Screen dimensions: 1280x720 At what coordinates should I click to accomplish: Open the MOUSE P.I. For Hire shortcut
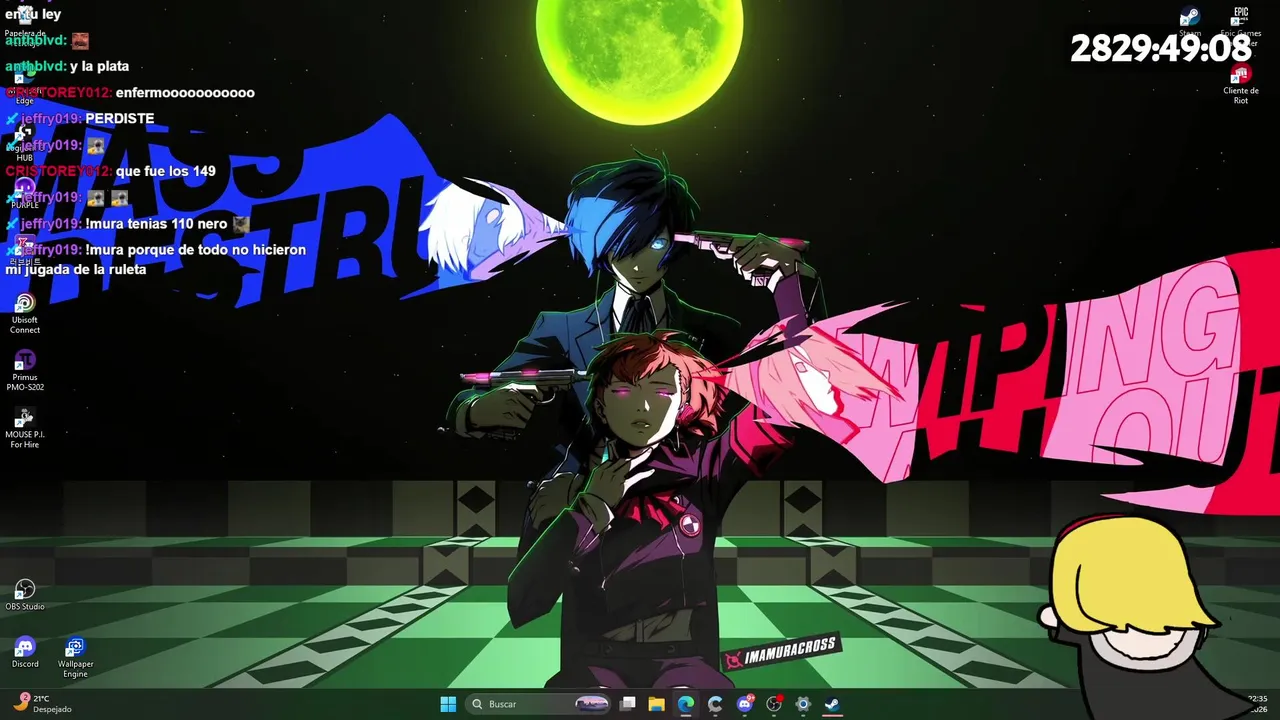click(x=25, y=428)
